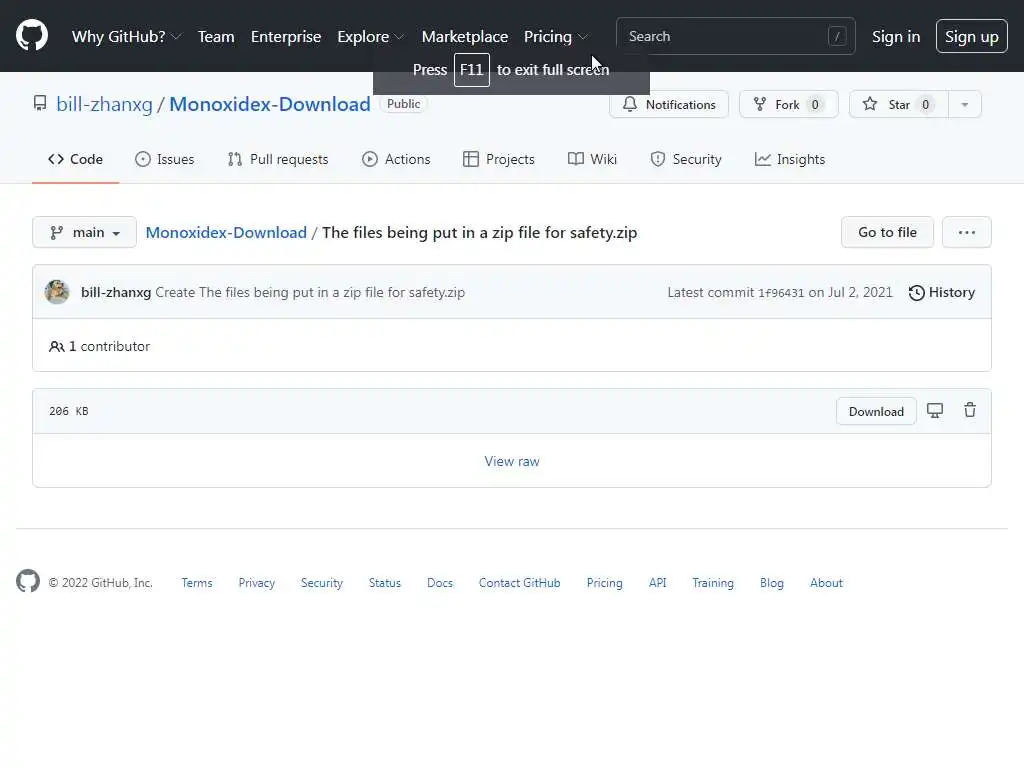Open the Blog footer link

pos(772,583)
